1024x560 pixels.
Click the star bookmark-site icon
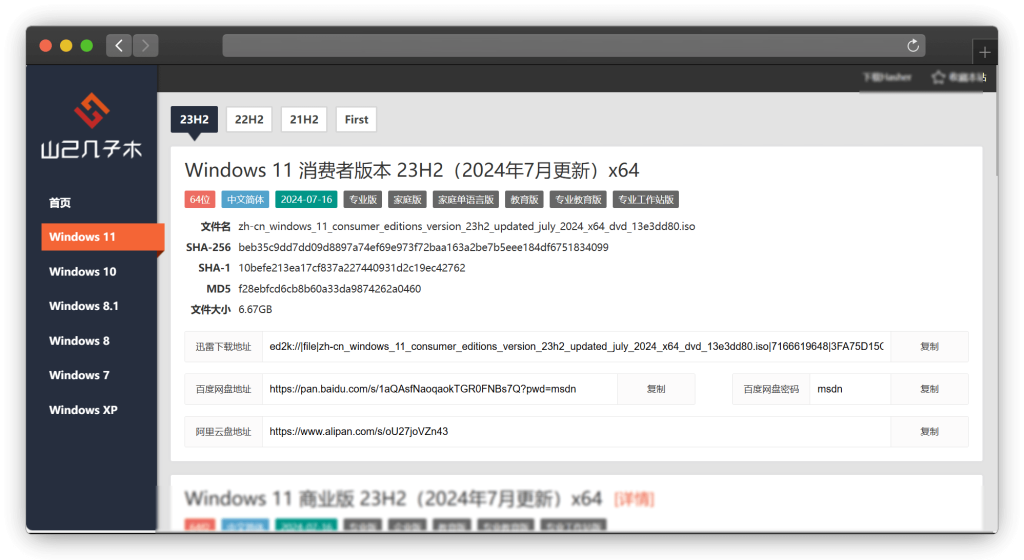[938, 77]
